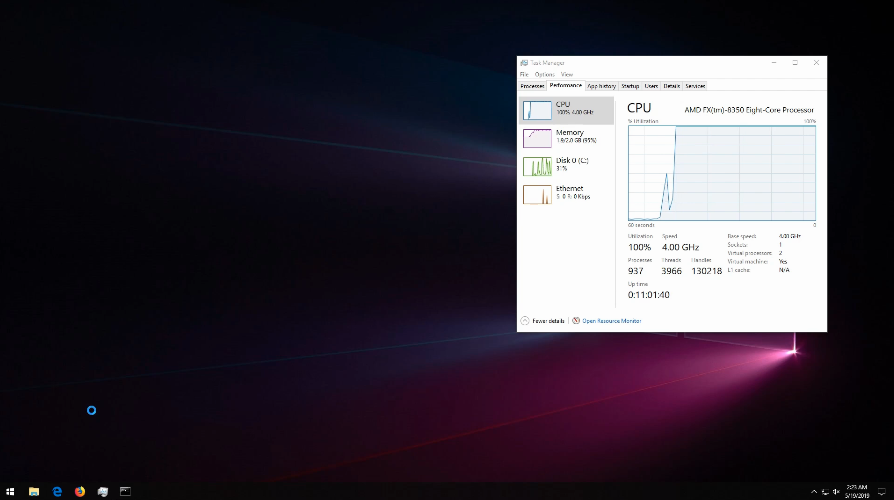
Task: Open the File menu in Task Manager
Action: (524, 75)
